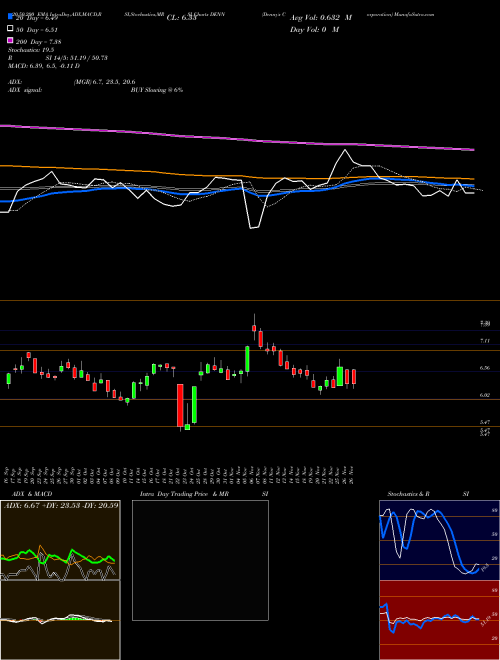The image size is (500, 660).
Task: Select the '200 Day = 7.38' label
Action: click(38, 42)
